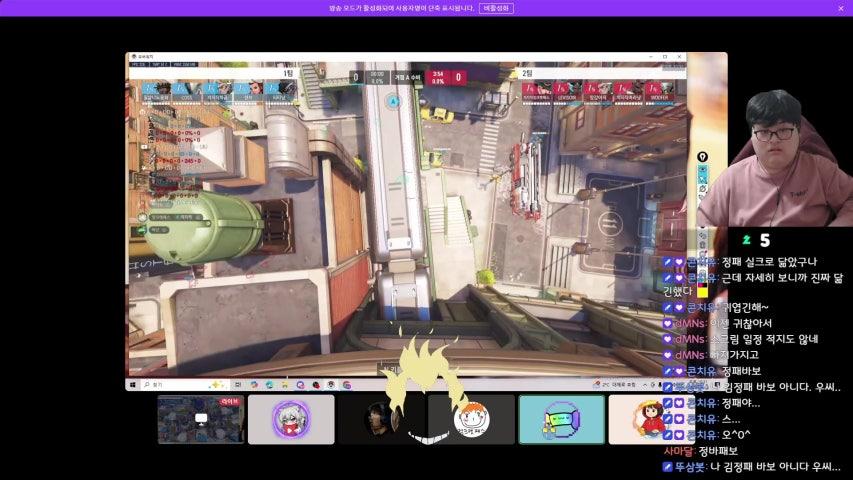Open the Windows Start menu

(x=132, y=384)
